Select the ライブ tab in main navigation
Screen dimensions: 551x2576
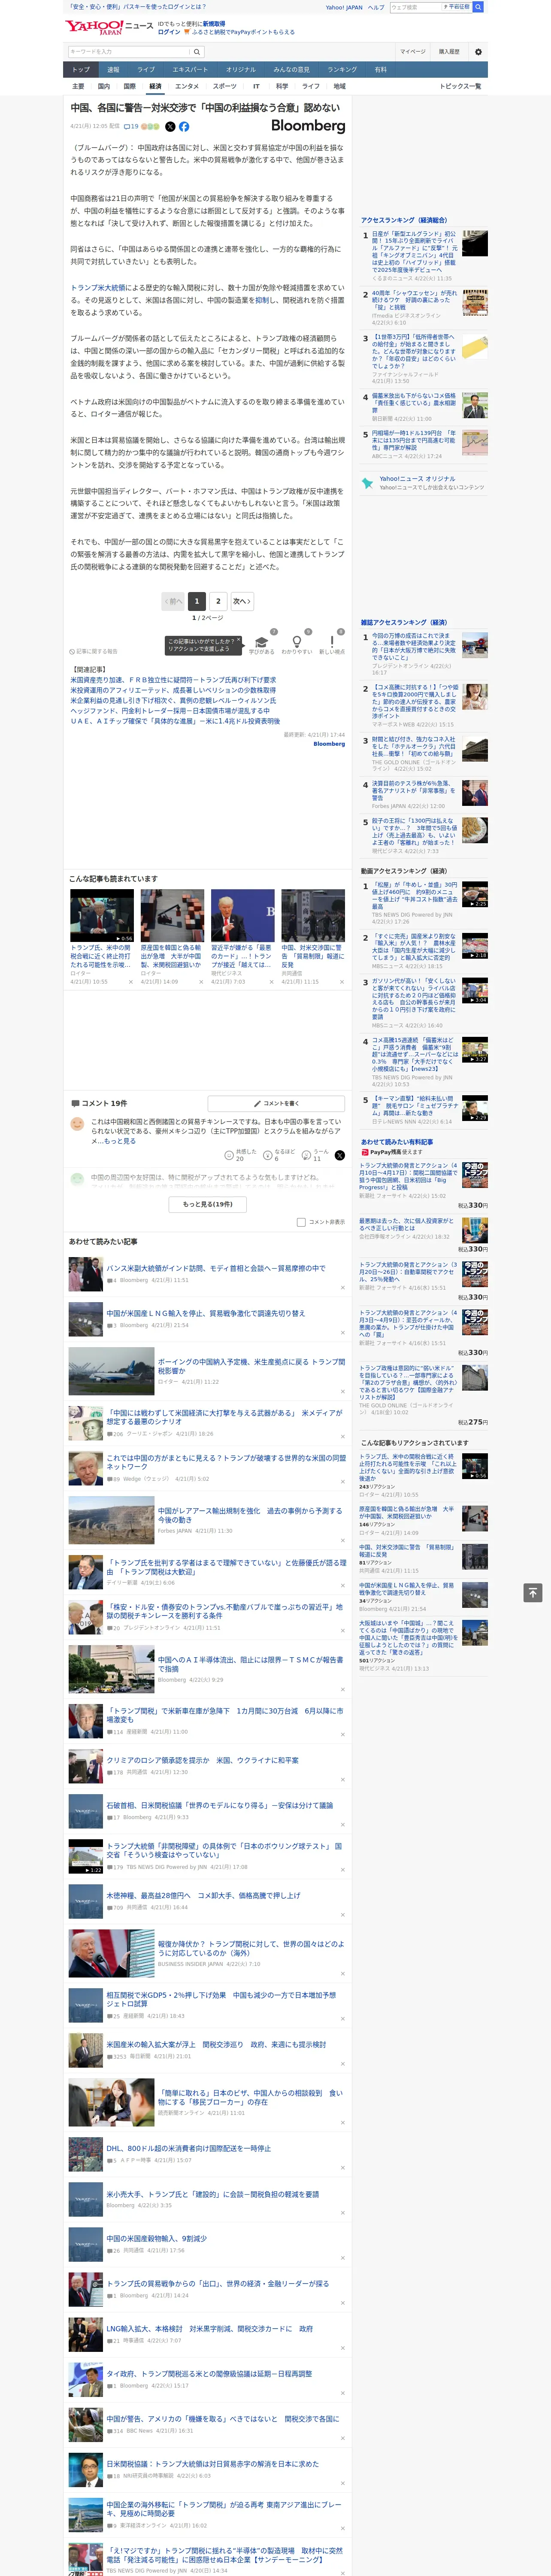146,70
